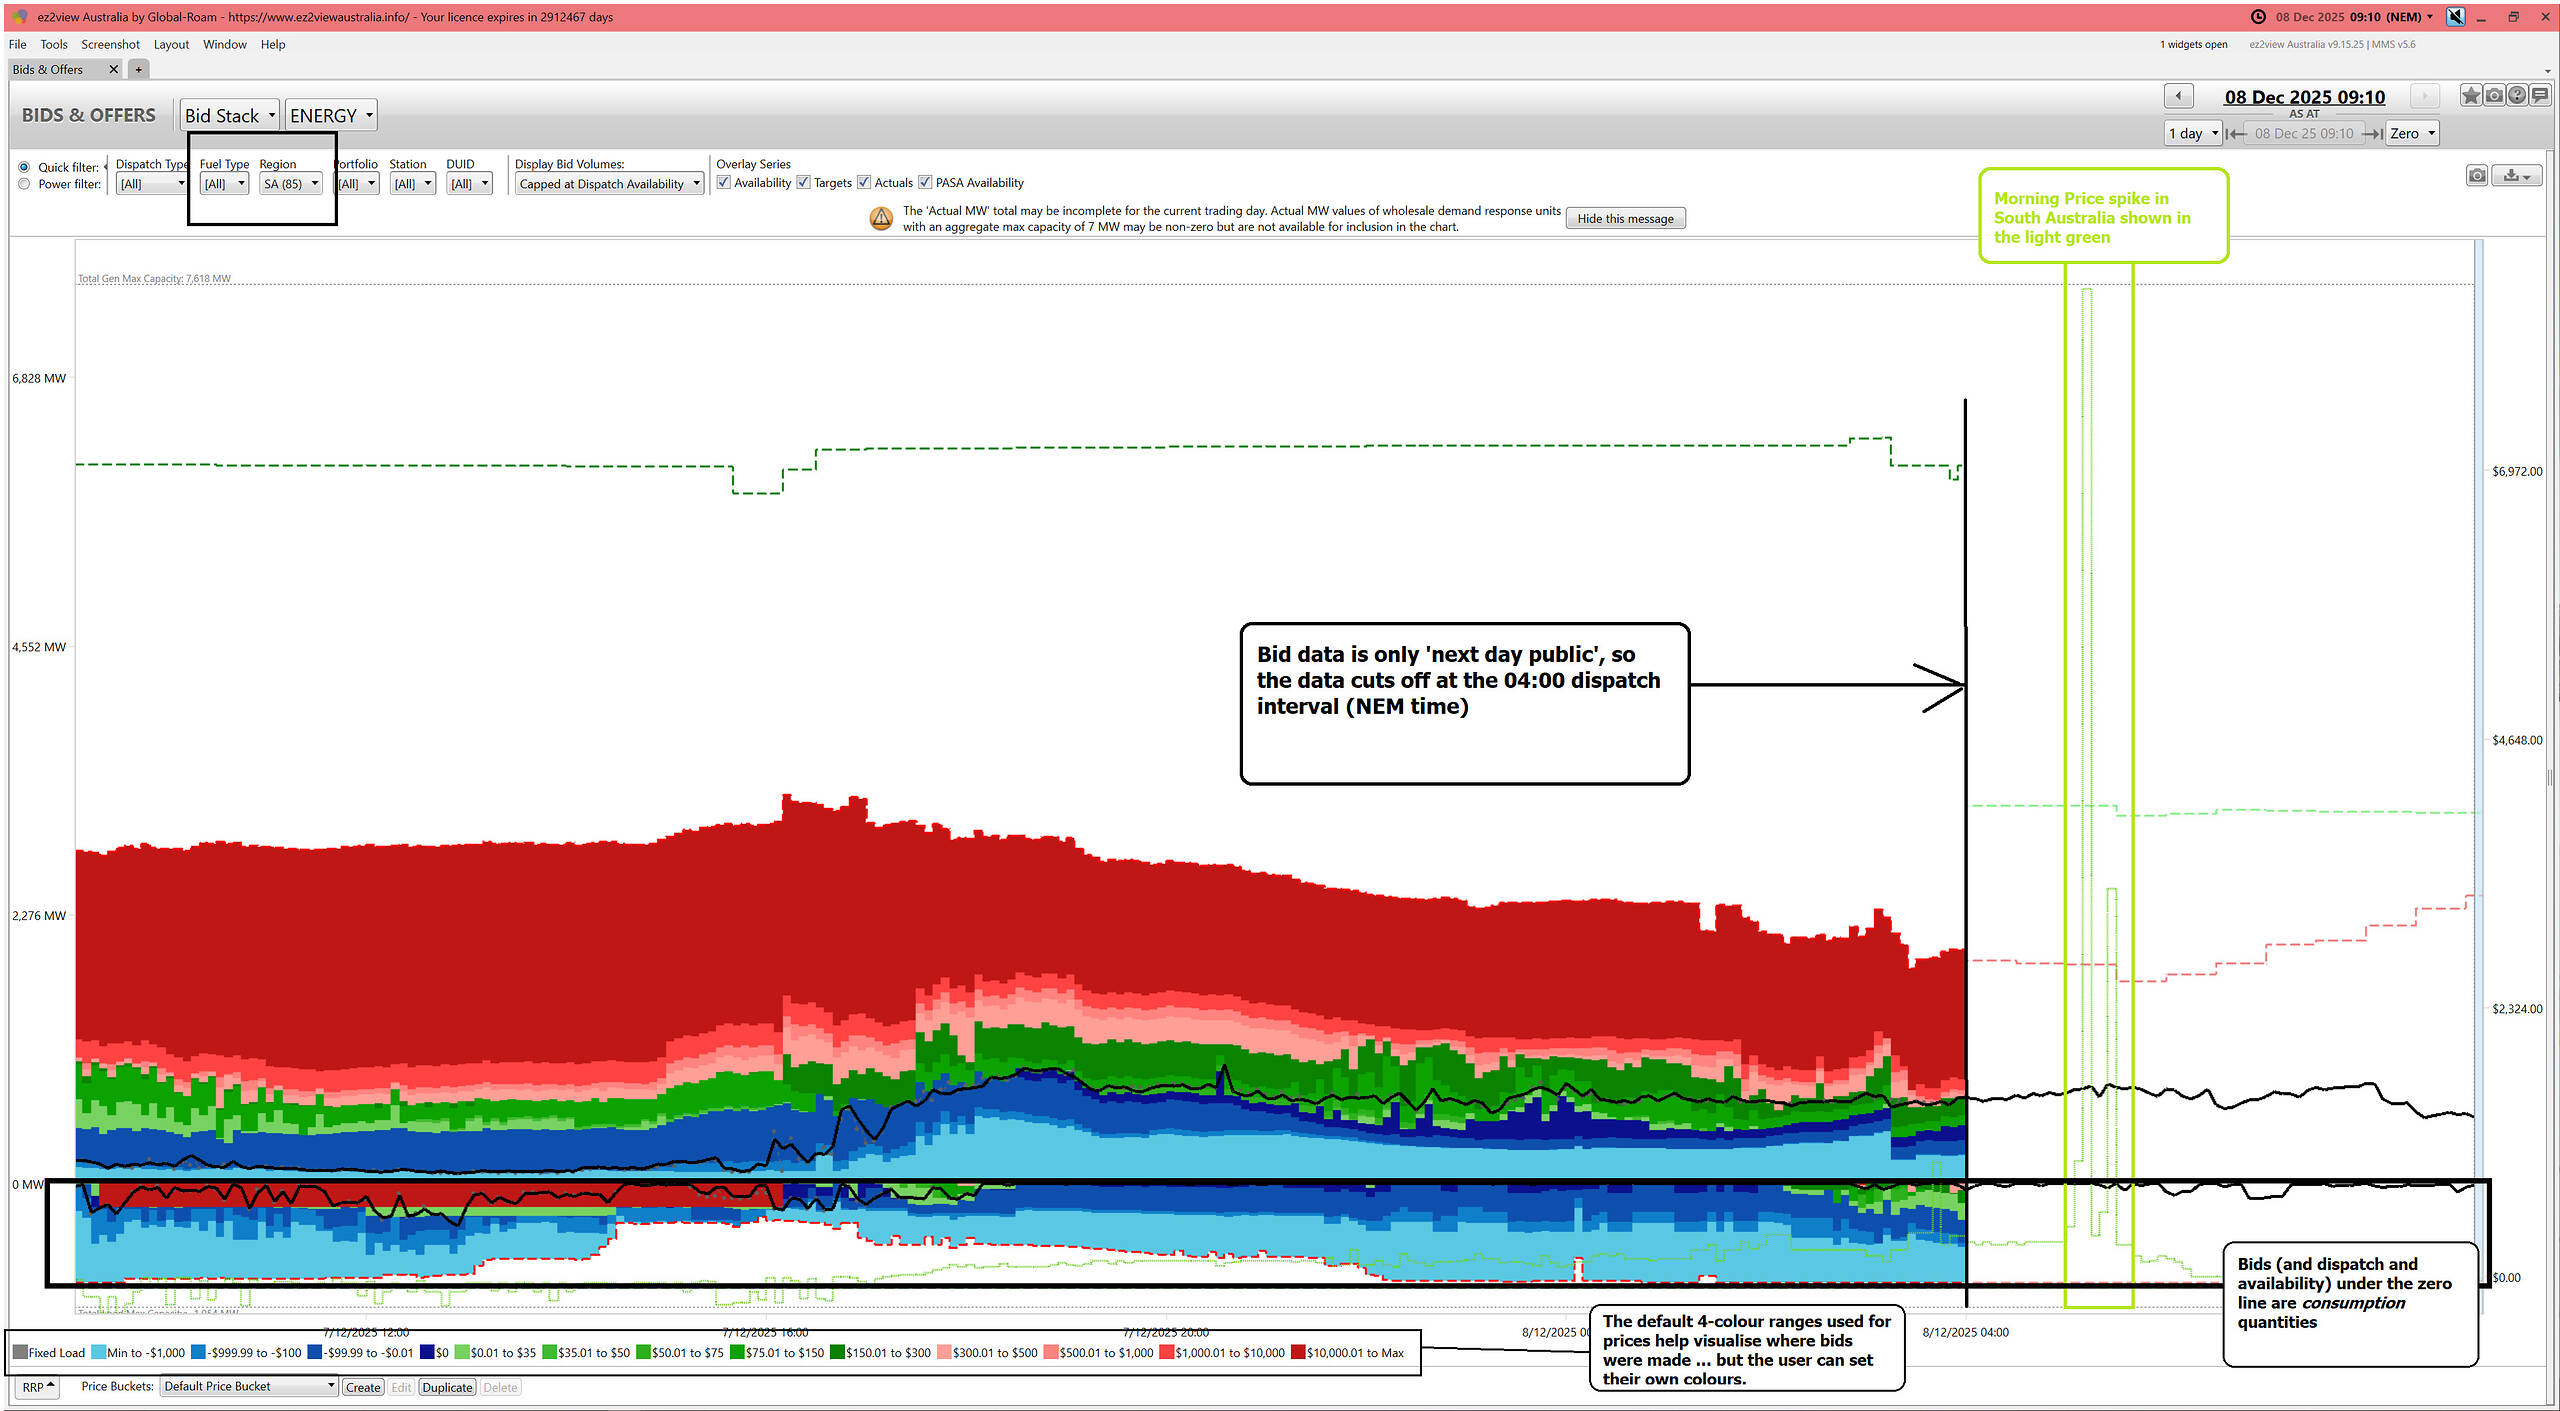
Task: Open the Tools menu
Action: (x=53, y=44)
